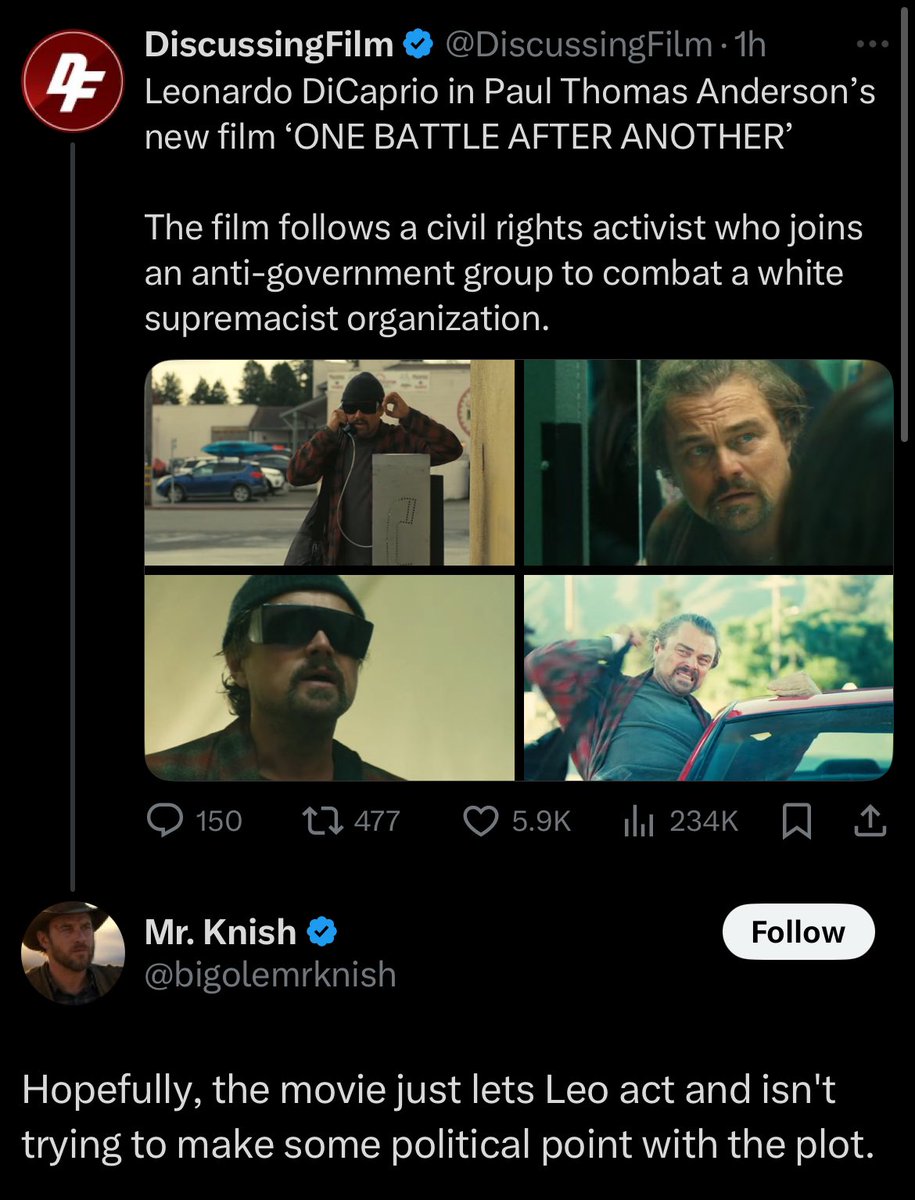Open the @bigolemrknish handle
915x1200 pixels.
pos(271,973)
